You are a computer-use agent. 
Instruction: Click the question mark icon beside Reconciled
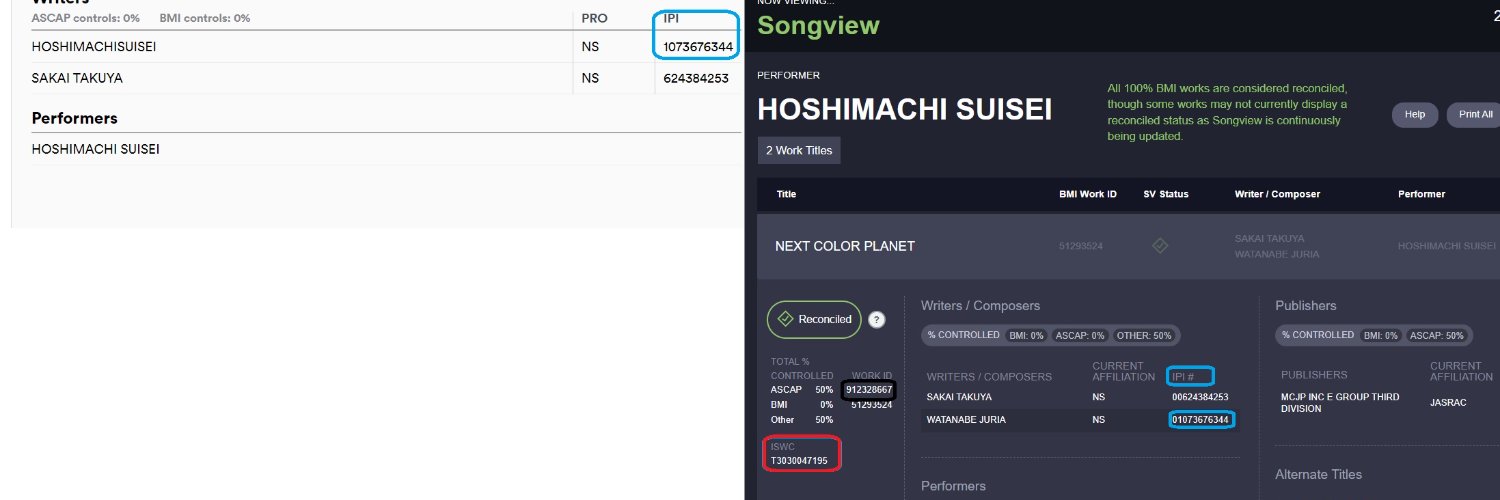point(877,320)
